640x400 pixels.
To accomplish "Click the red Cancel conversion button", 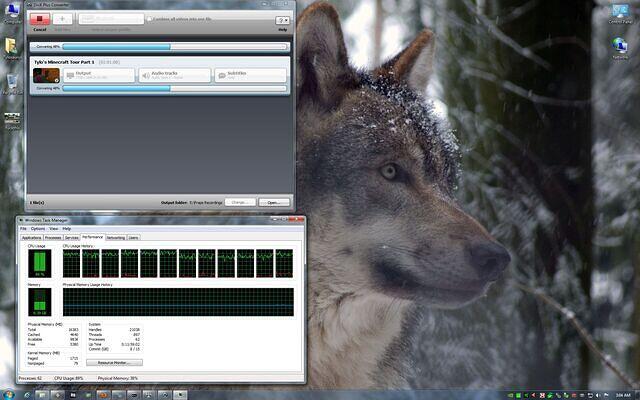I will (39, 18).
